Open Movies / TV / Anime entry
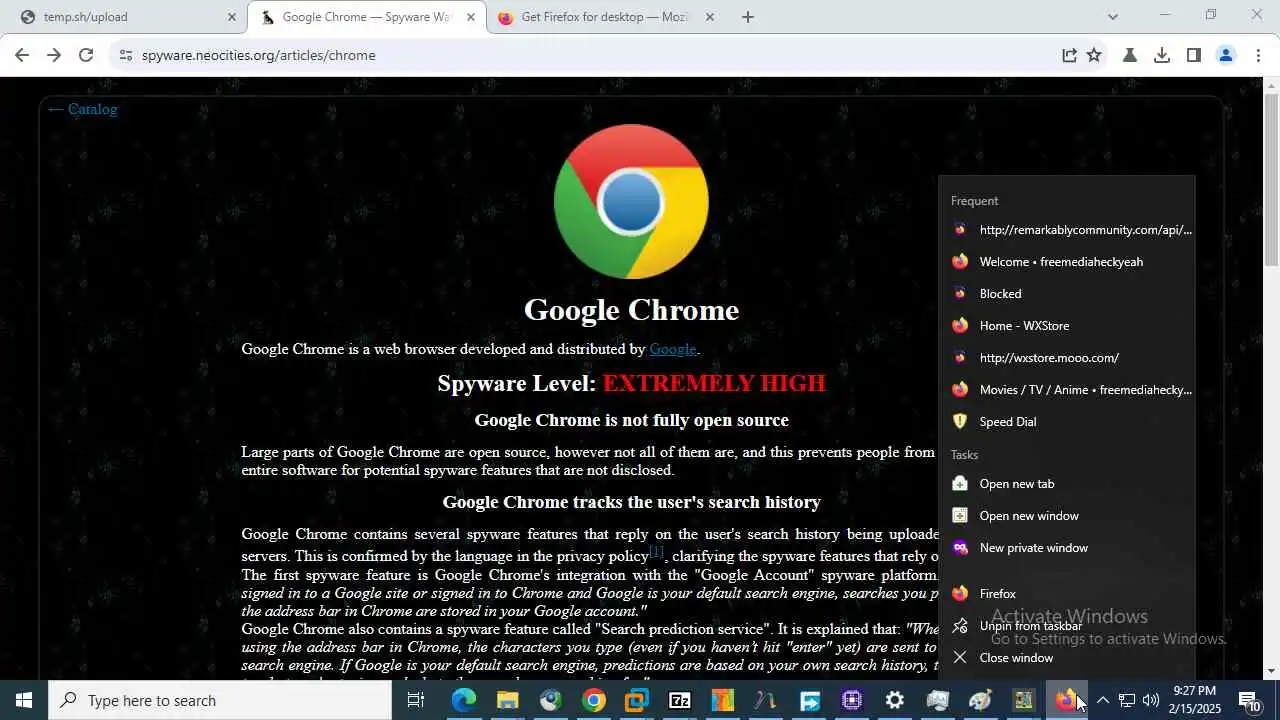 coord(1067,390)
